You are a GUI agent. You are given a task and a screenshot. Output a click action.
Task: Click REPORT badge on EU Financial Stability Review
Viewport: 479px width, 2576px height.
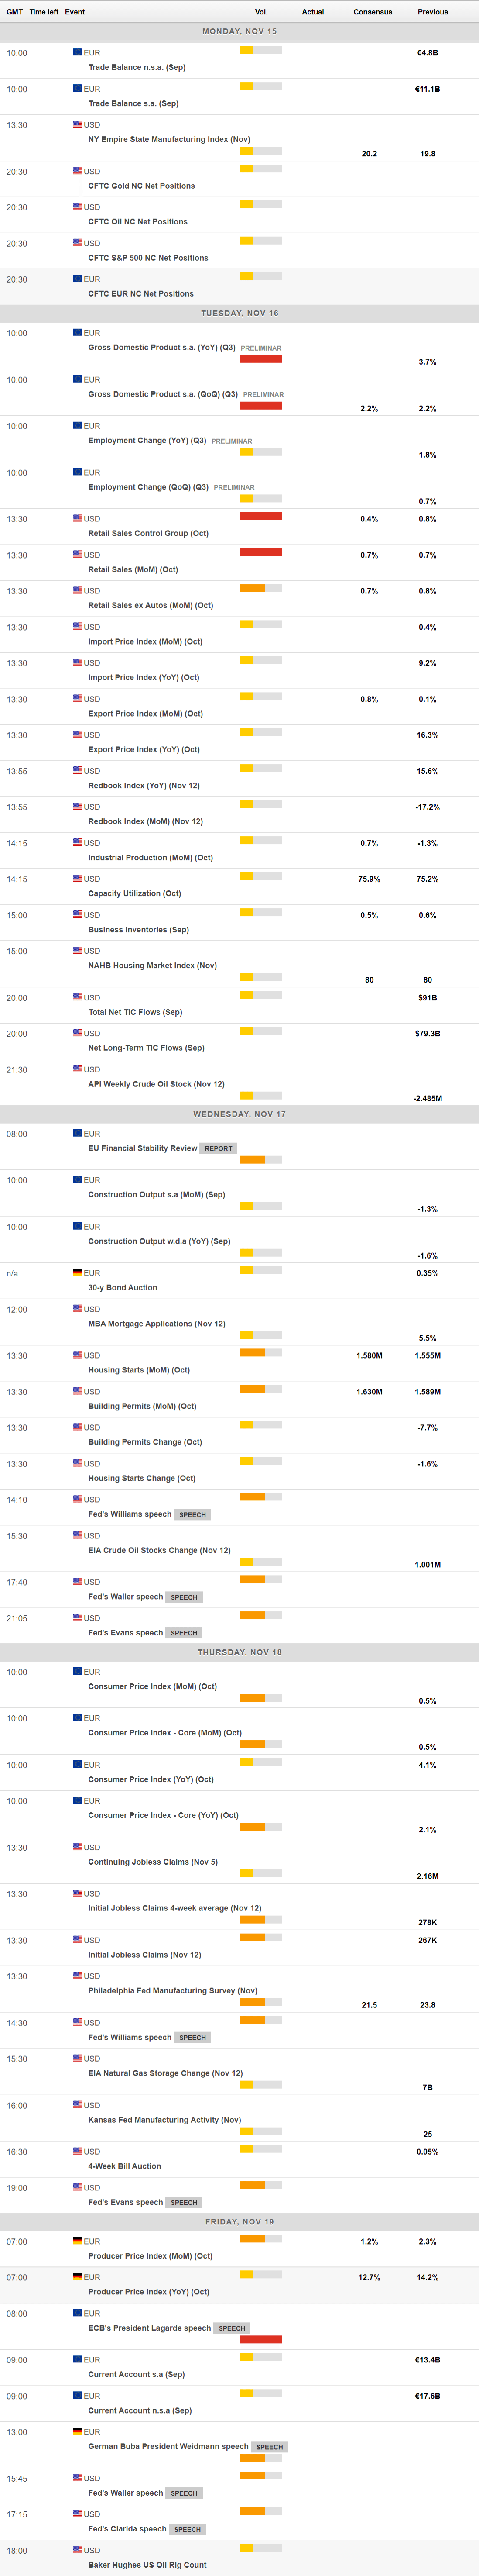(x=218, y=1149)
